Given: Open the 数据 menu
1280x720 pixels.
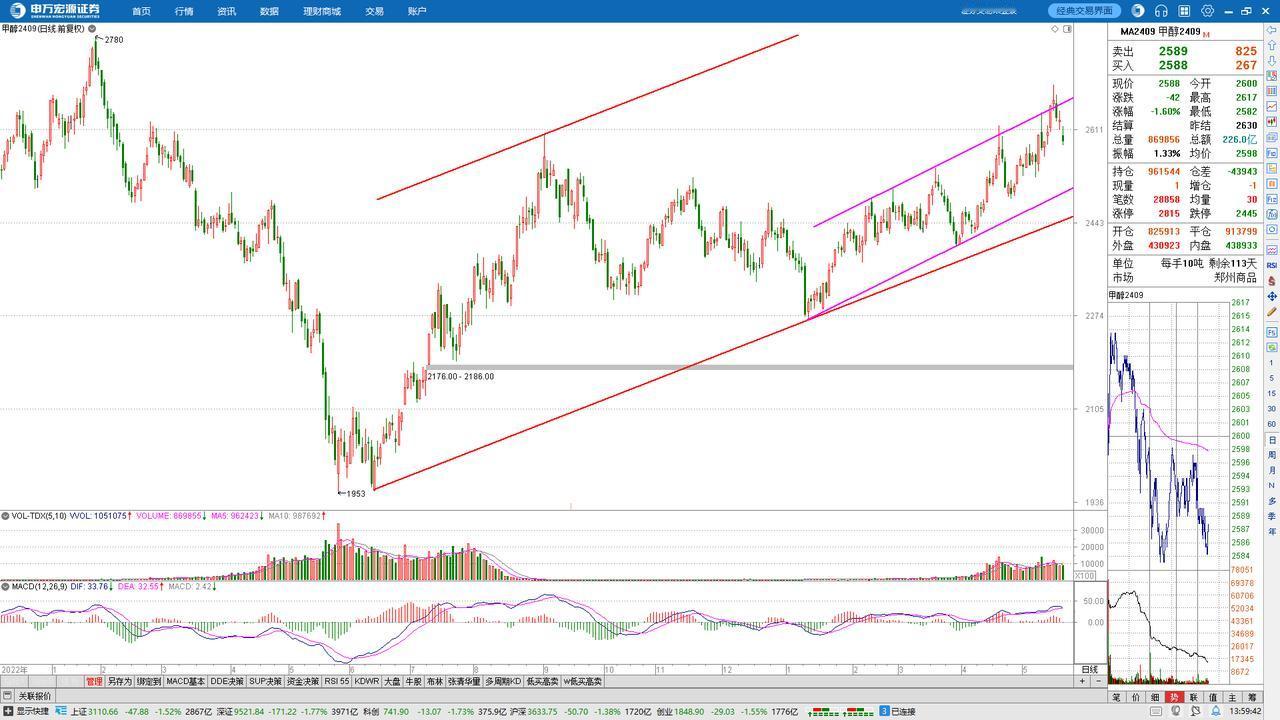Looking at the screenshot, I should tap(269, 11).
